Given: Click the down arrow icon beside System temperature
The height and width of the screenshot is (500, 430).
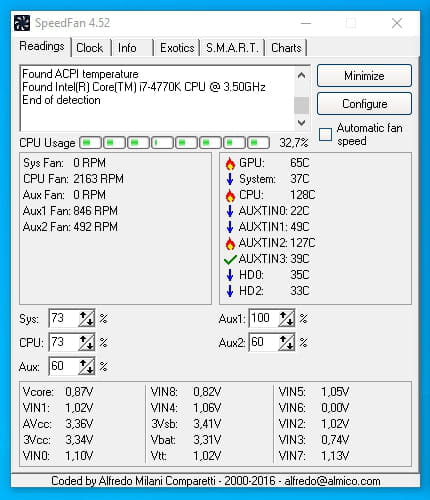Looking at the screenshot, I should 230,179.
